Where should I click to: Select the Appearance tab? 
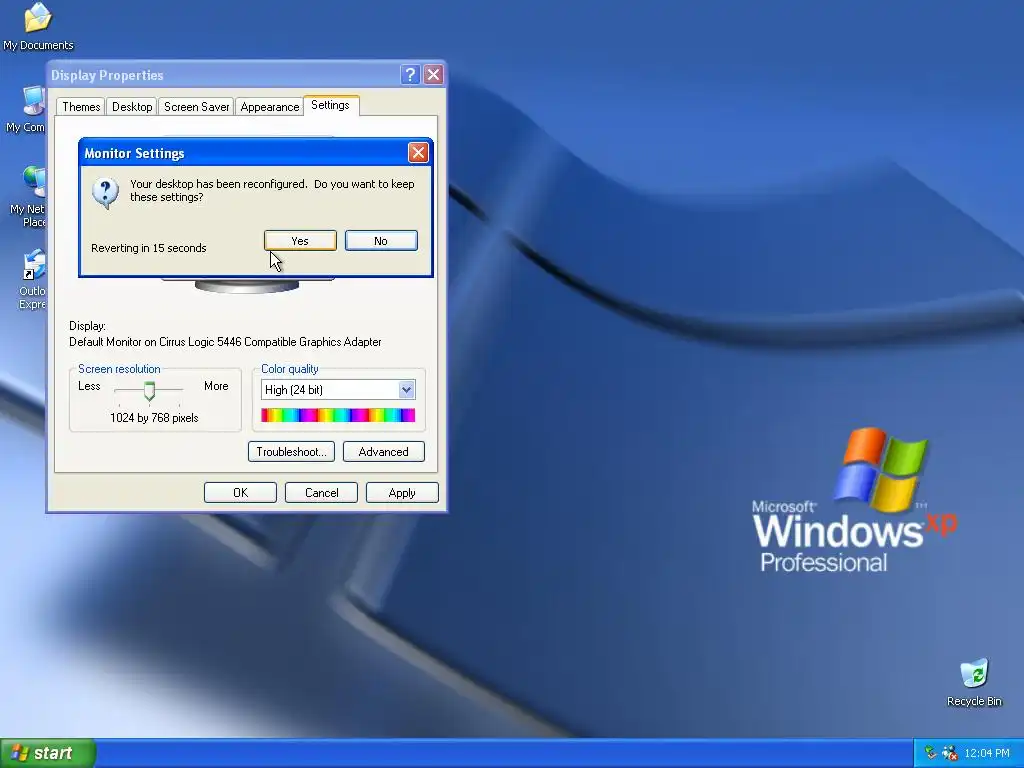click(x=269, y=106)
